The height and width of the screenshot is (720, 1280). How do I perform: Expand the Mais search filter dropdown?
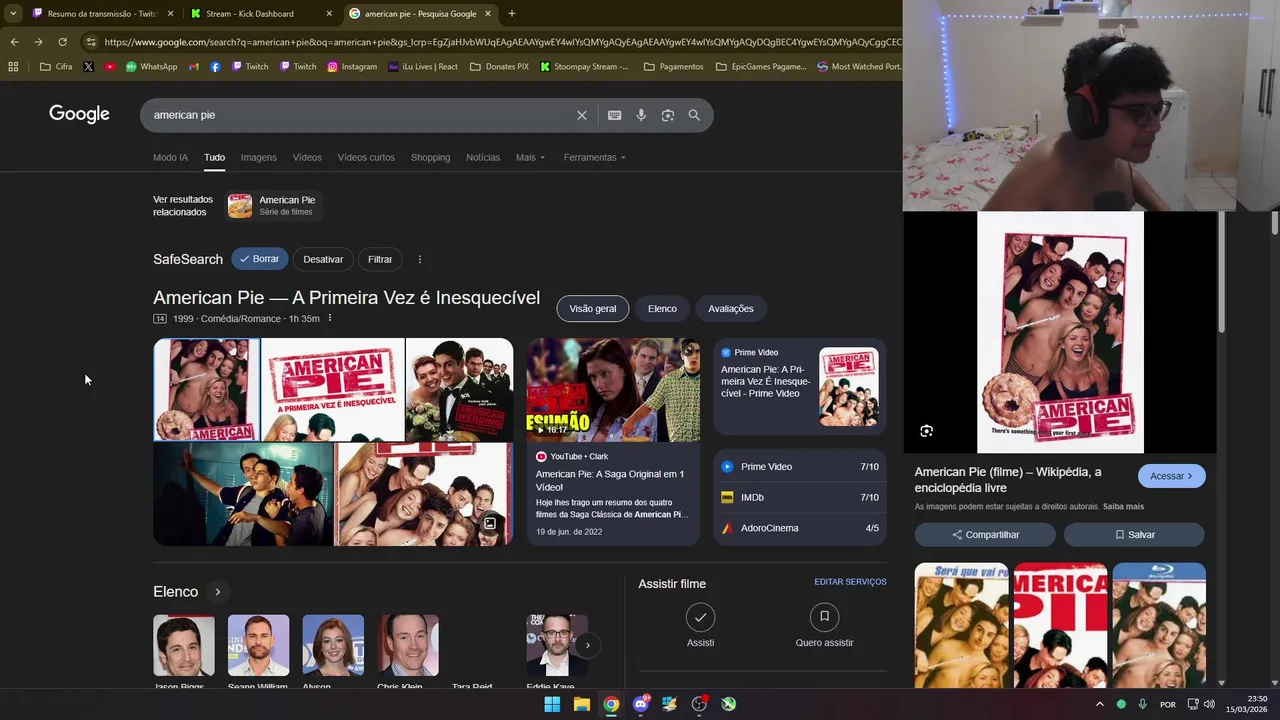click(530, 157)
